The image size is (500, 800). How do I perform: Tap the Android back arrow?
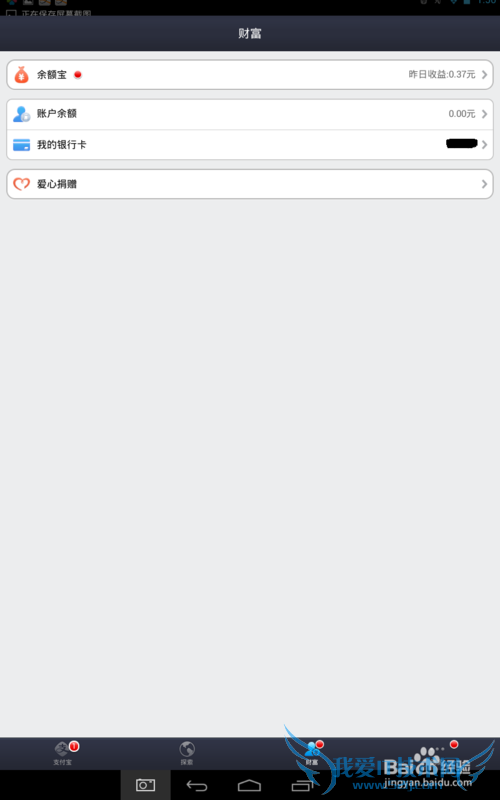point(196,786)
